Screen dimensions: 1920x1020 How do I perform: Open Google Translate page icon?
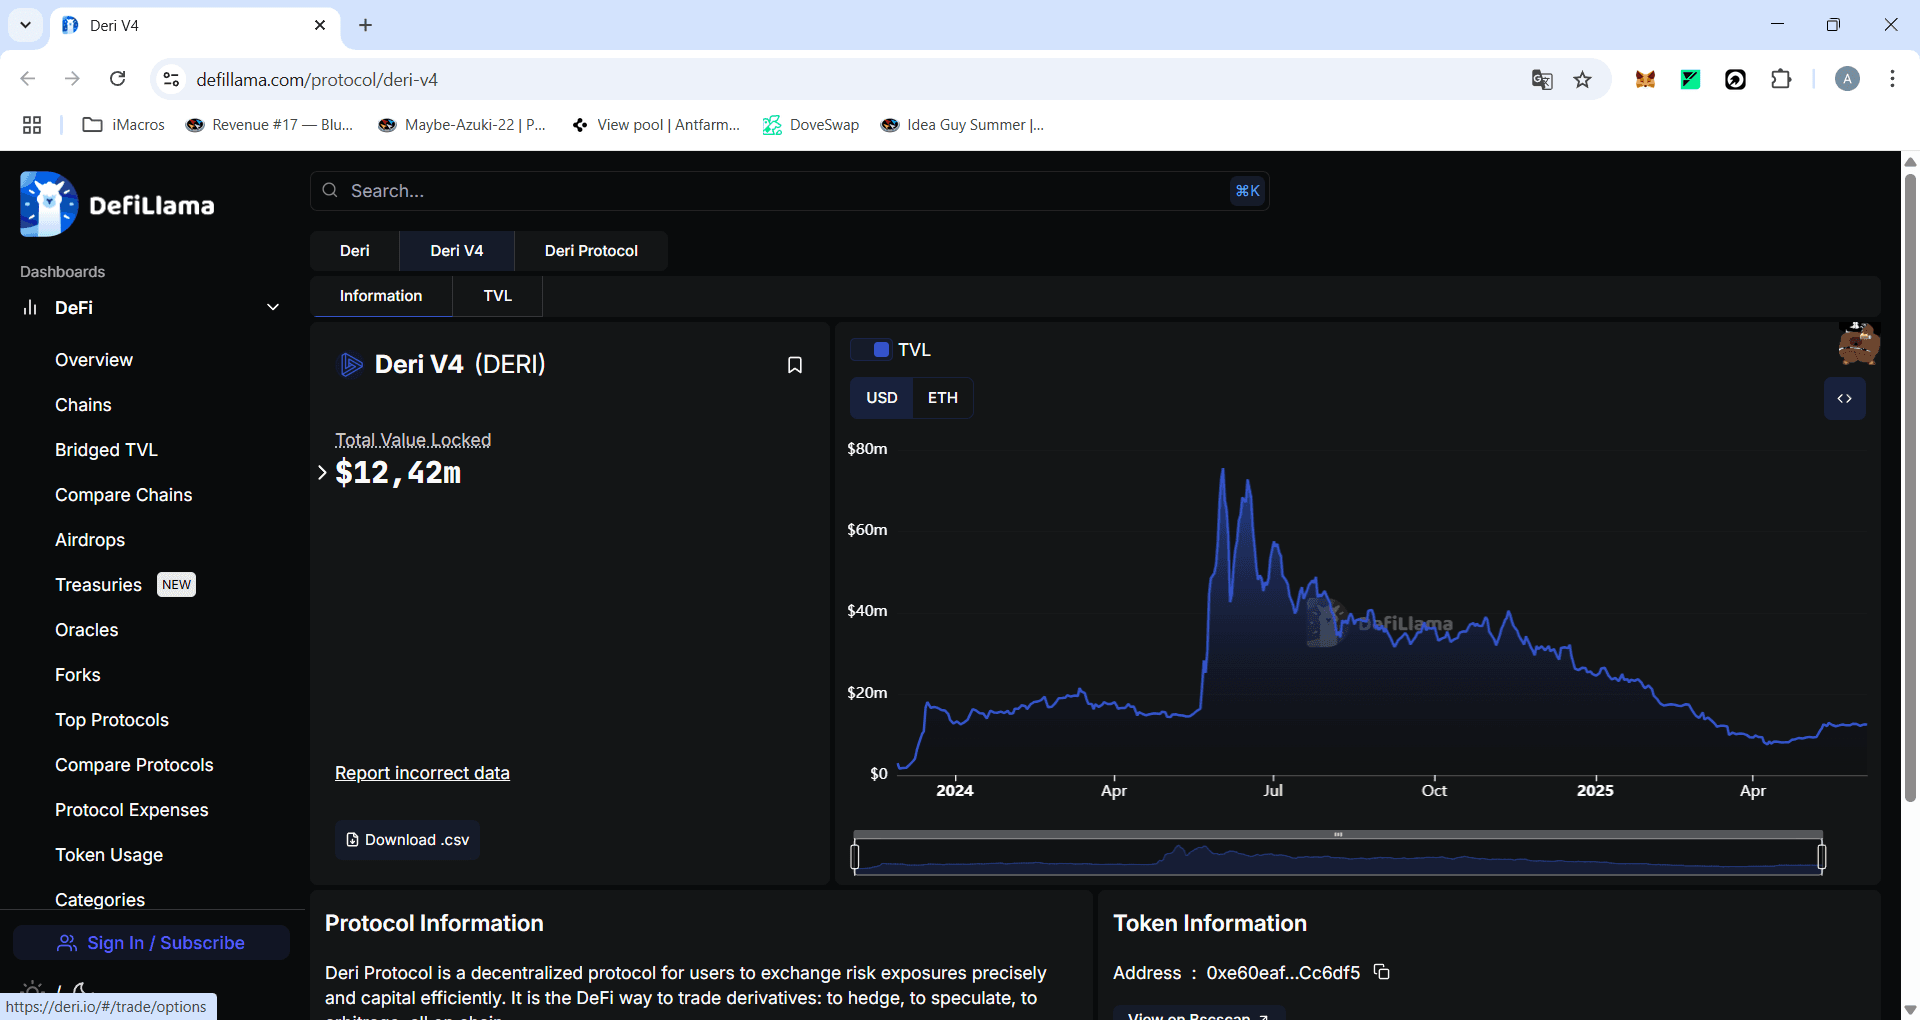1542,80
